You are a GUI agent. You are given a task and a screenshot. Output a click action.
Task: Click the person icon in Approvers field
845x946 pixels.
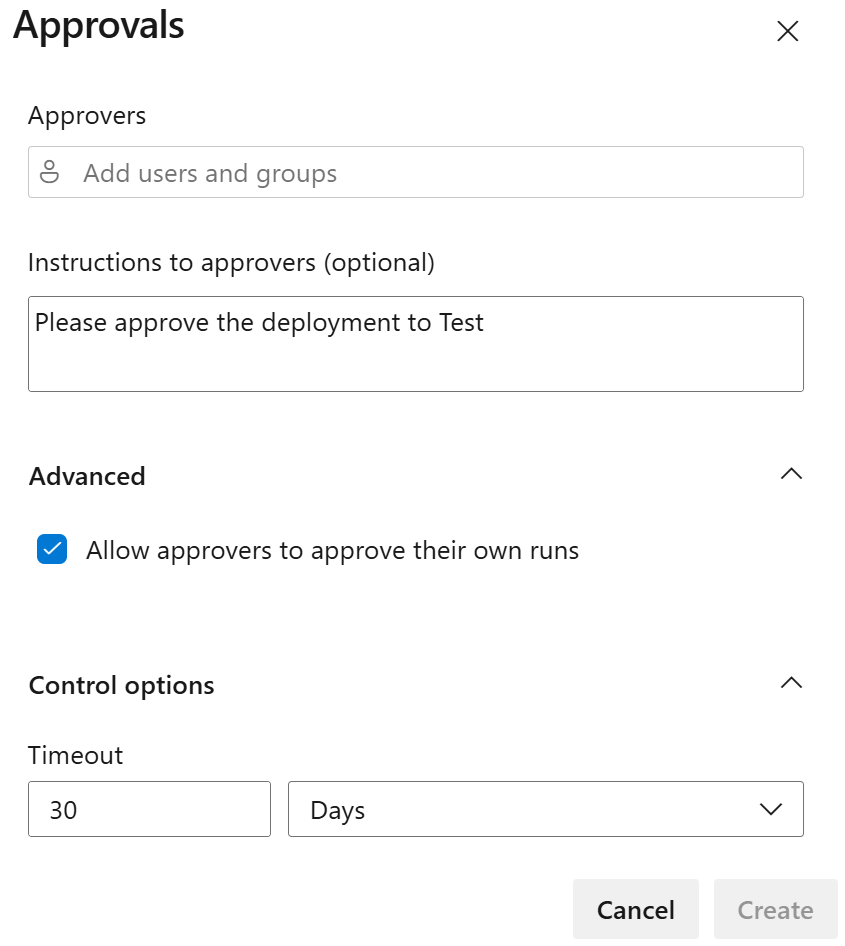[49, 172]
